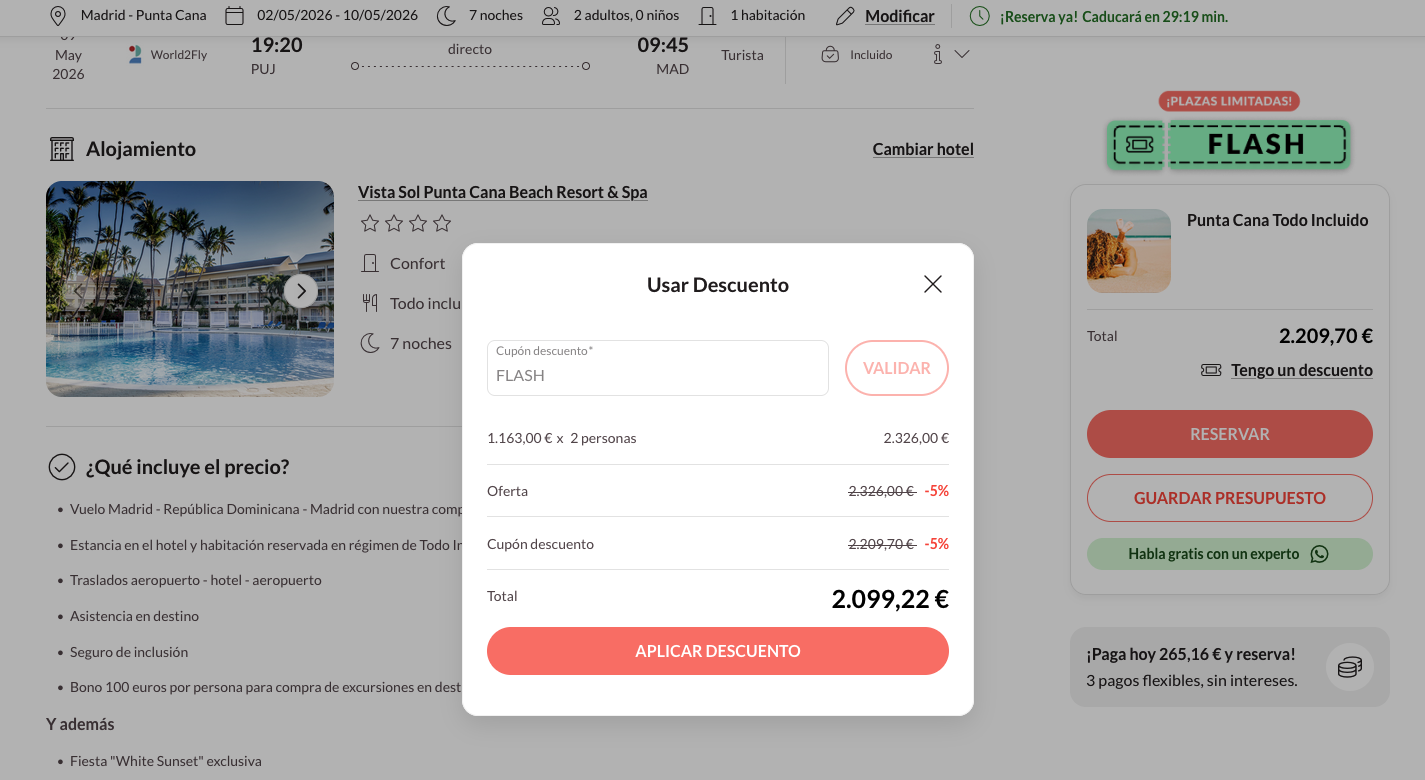The width and height of the screenshot is (1425, 780).
Task: Click the flight info icon
Action: point(937,55)
